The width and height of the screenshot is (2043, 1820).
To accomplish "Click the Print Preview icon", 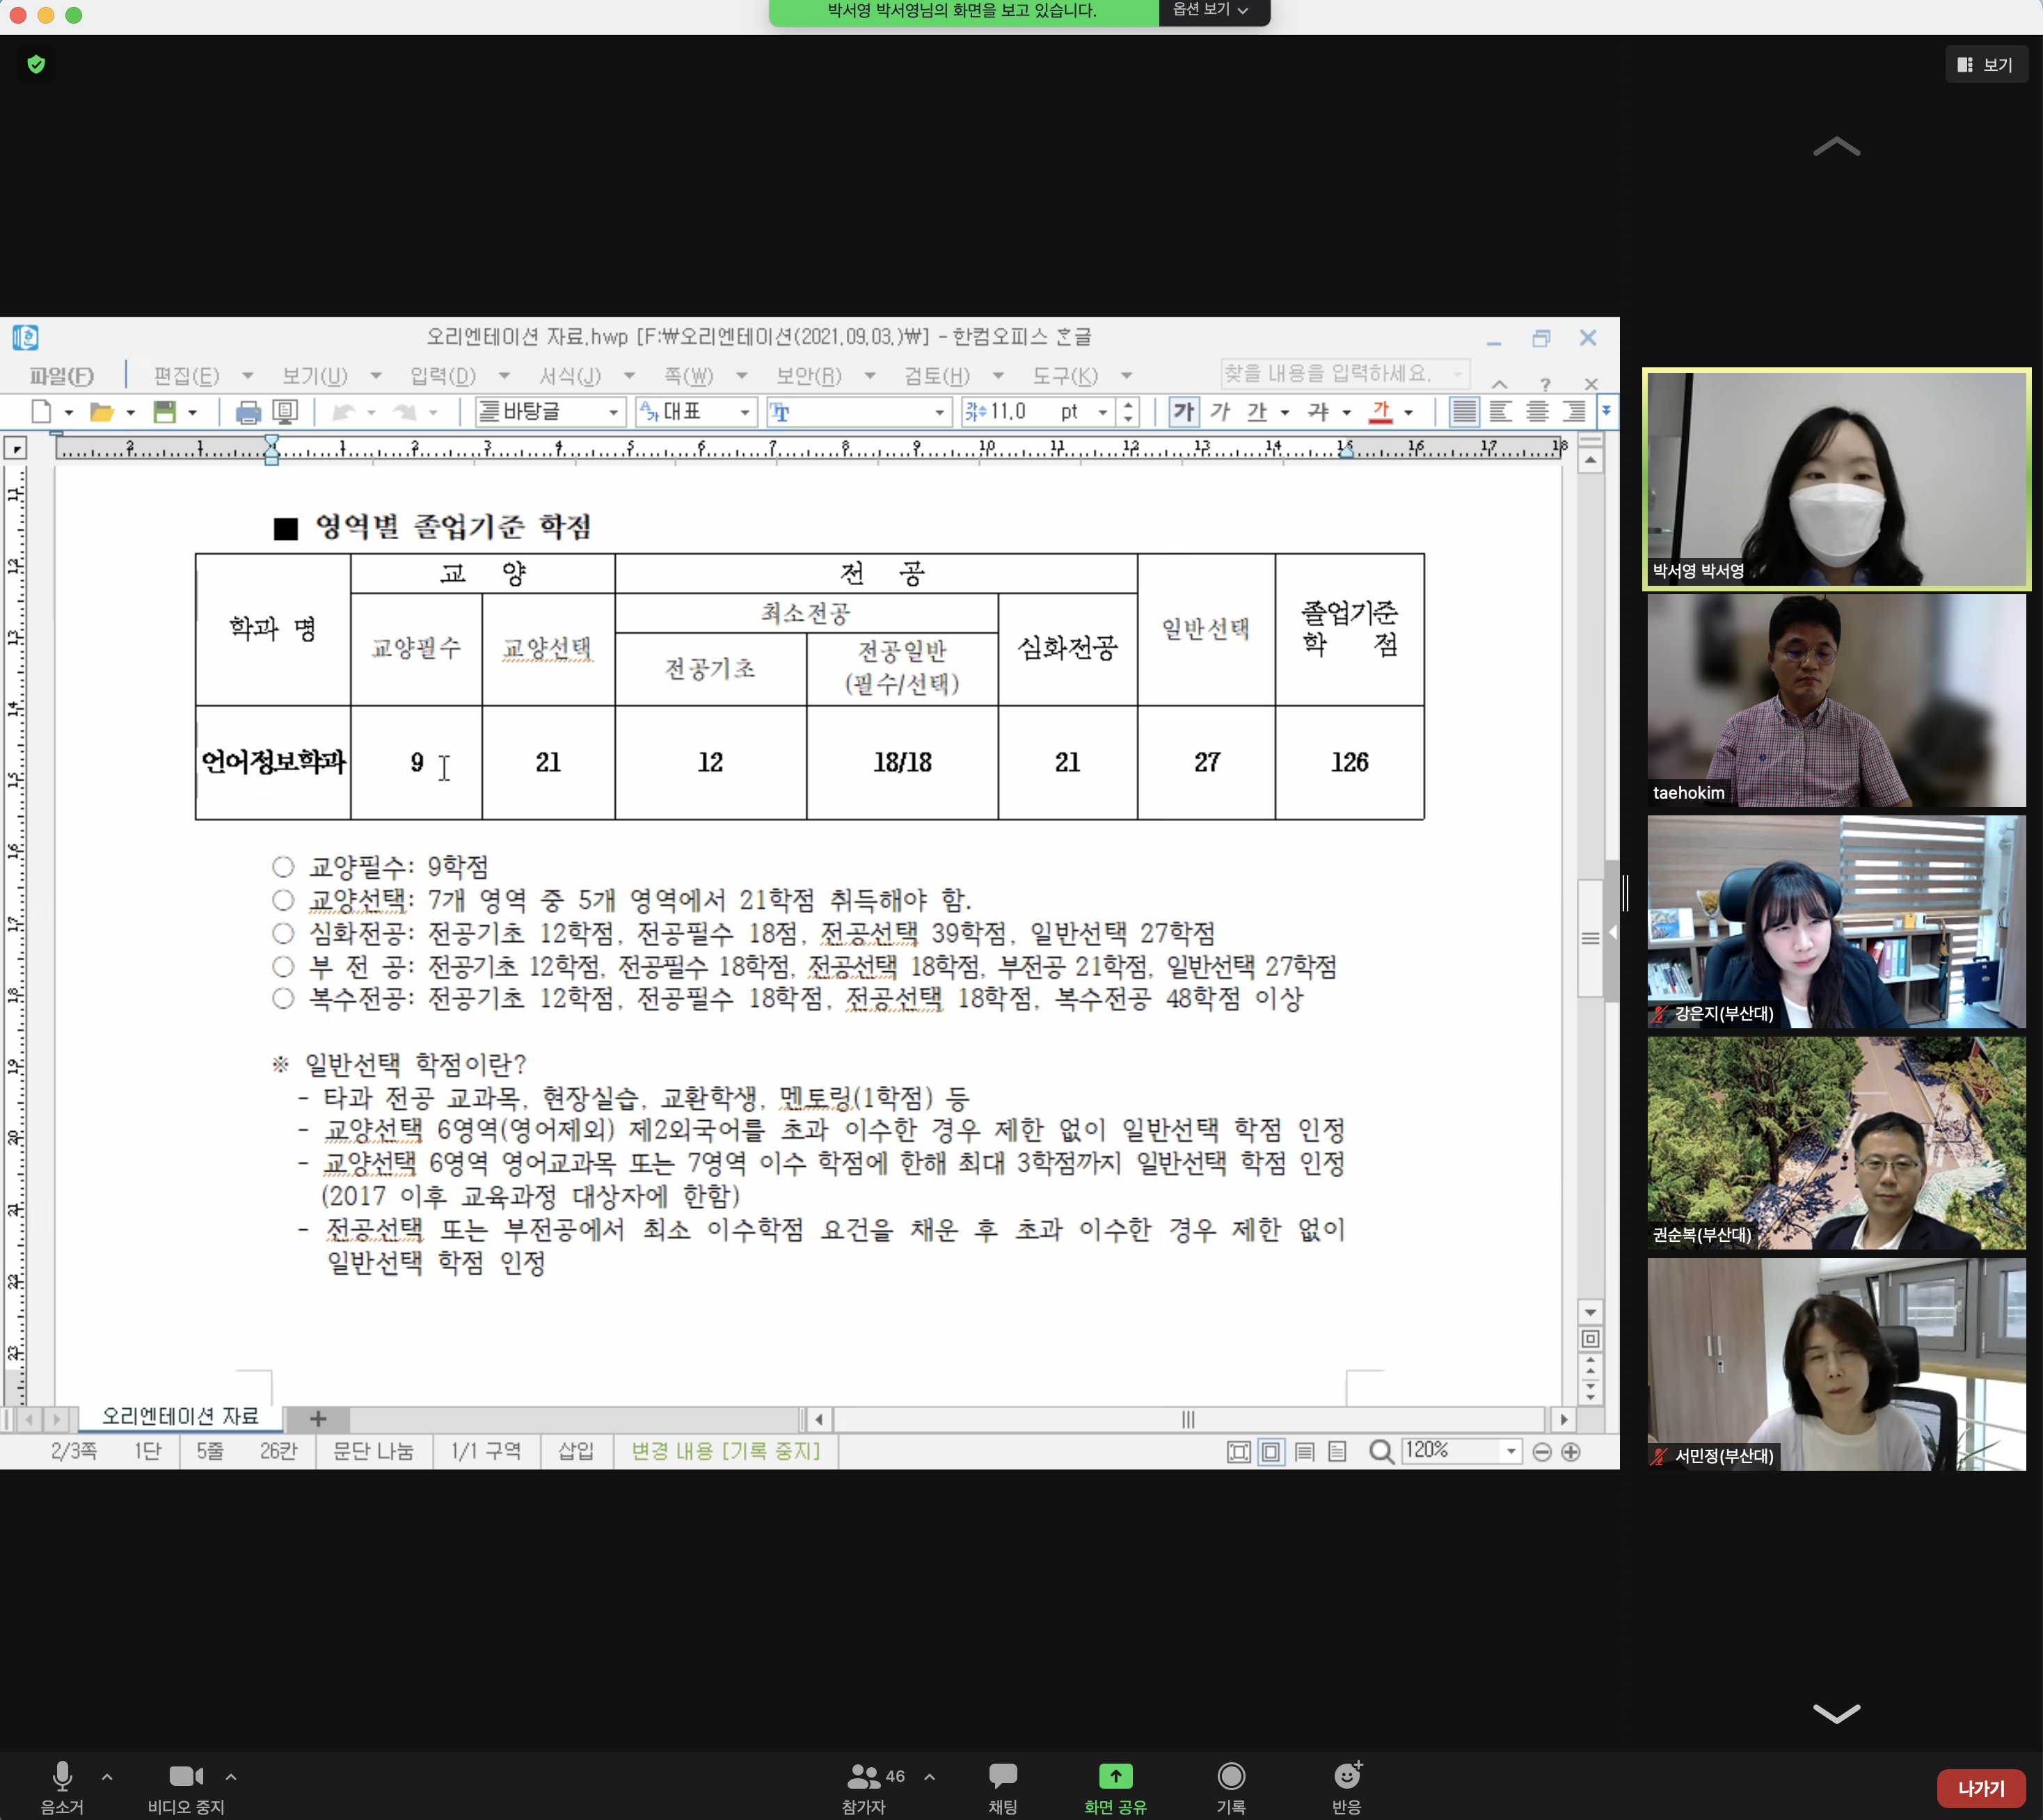I will pos(285,411).
